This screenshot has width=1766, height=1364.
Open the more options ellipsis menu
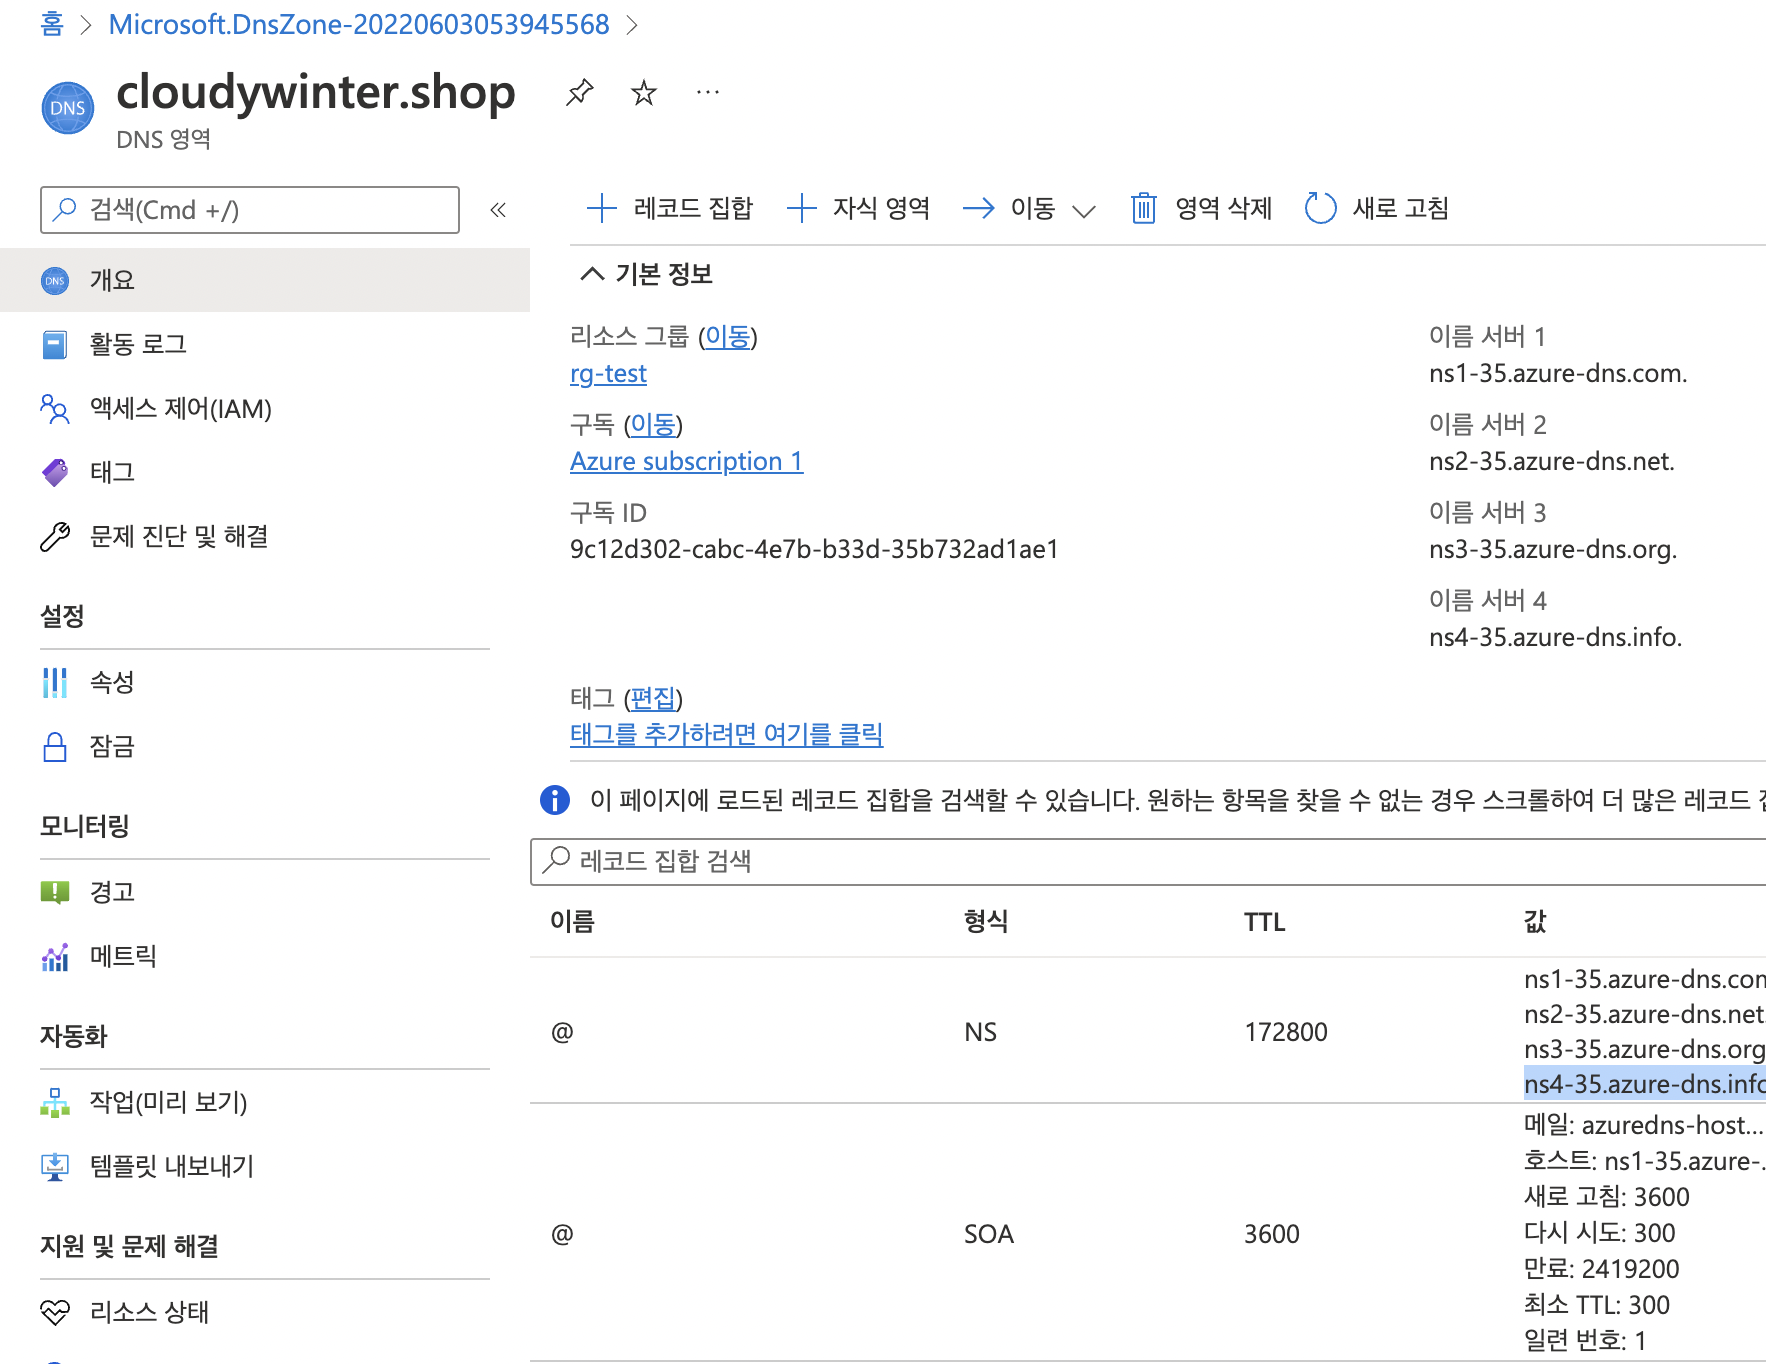click(707, 93)
